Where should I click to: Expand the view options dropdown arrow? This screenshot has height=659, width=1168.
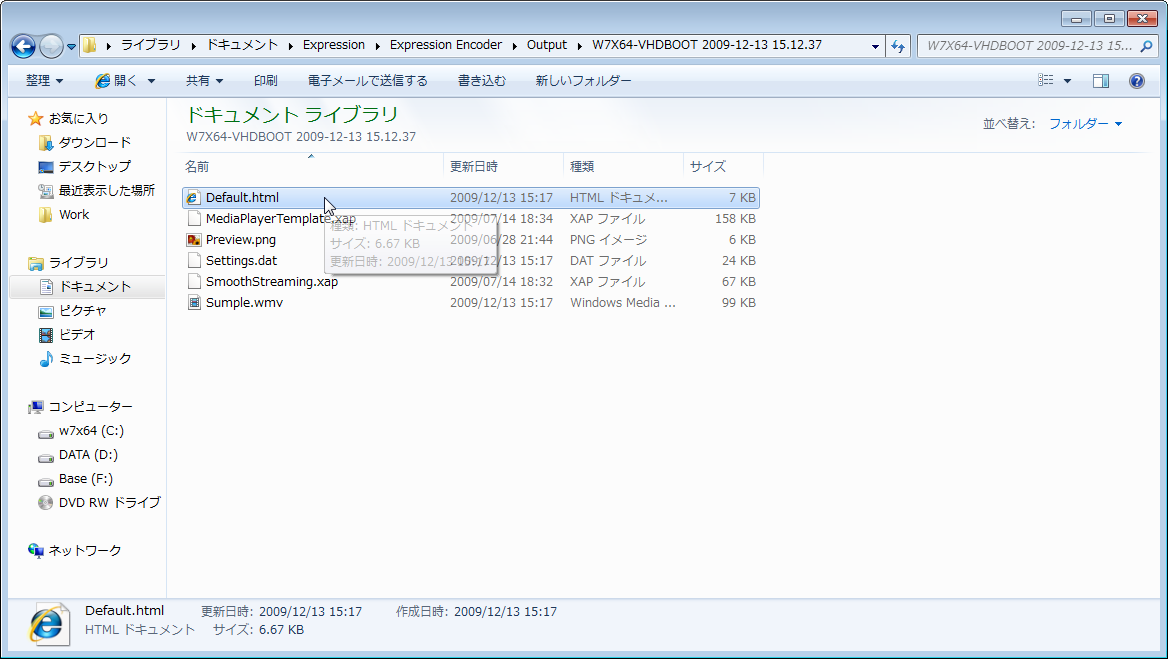[1067, 81]
